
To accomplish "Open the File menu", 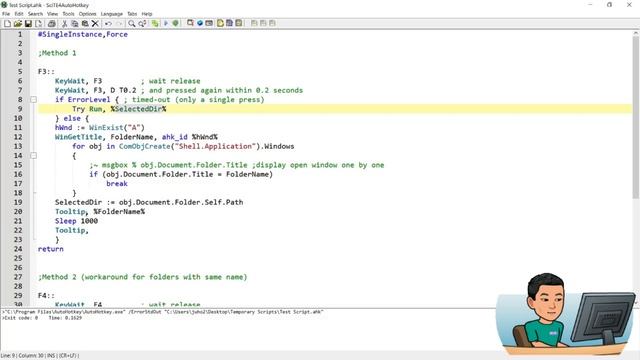I will (x=6, y=14).
